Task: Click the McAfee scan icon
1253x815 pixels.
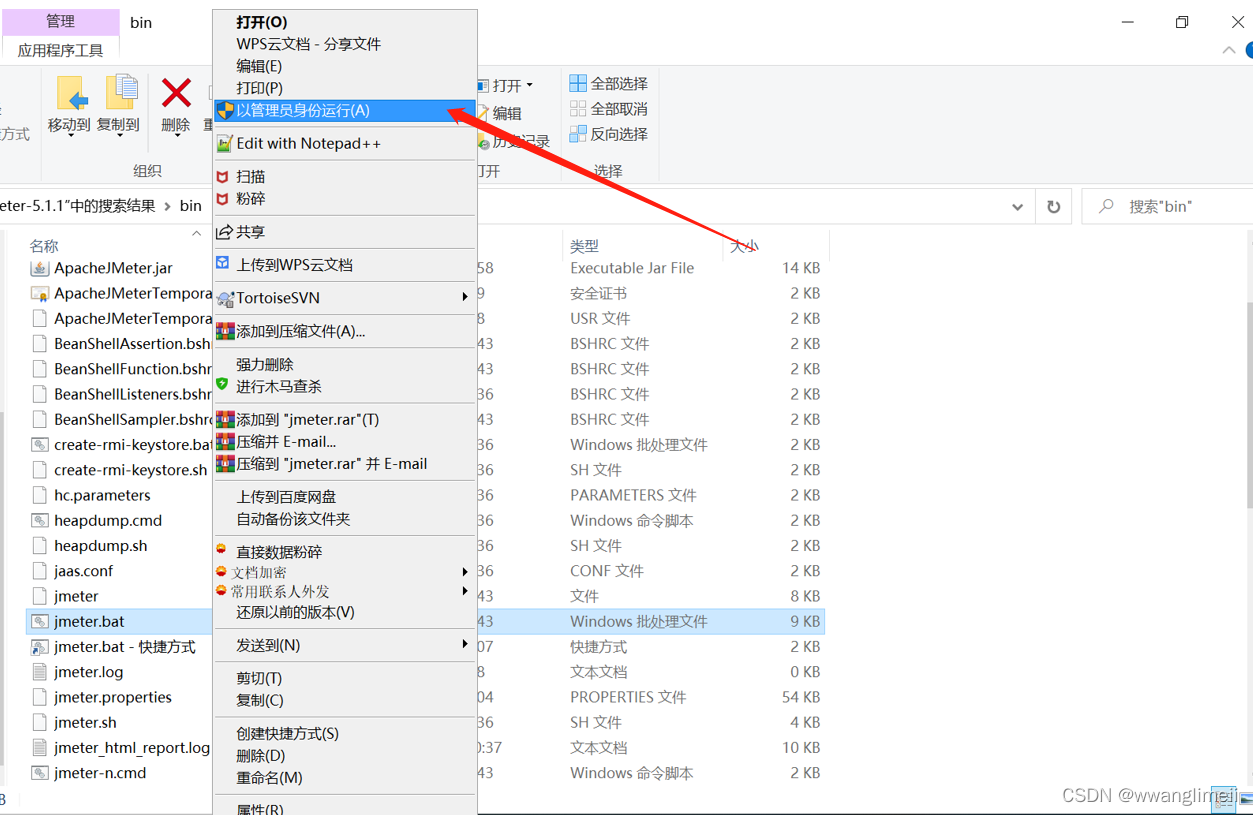Action: pyautogui.click(x=223, y=176)
